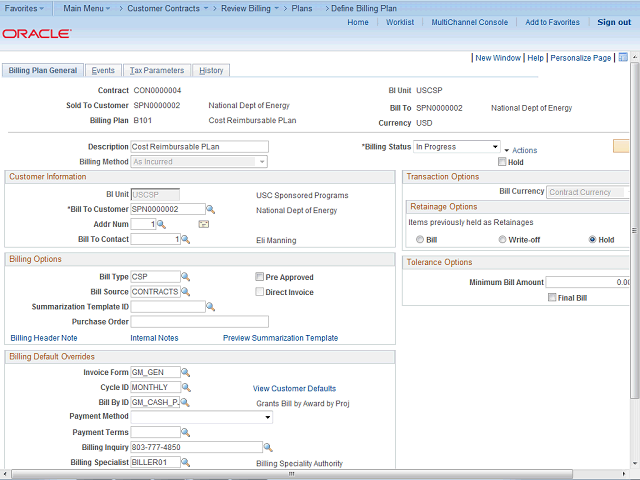This screenshot has height=480, width=640.
Task: Open Billing Specialist lookup icon
Action: (x=185, y=463)
